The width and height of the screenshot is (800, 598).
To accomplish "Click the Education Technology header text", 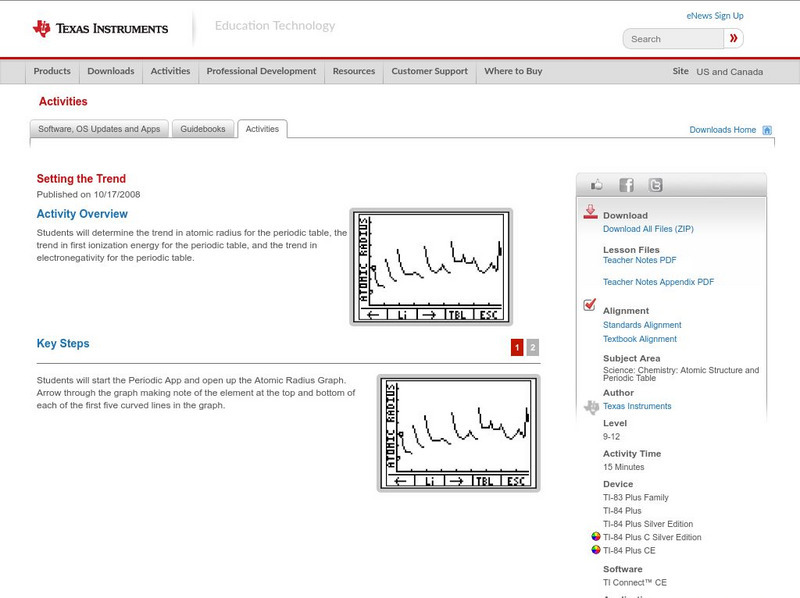I will tap(274, 26).
